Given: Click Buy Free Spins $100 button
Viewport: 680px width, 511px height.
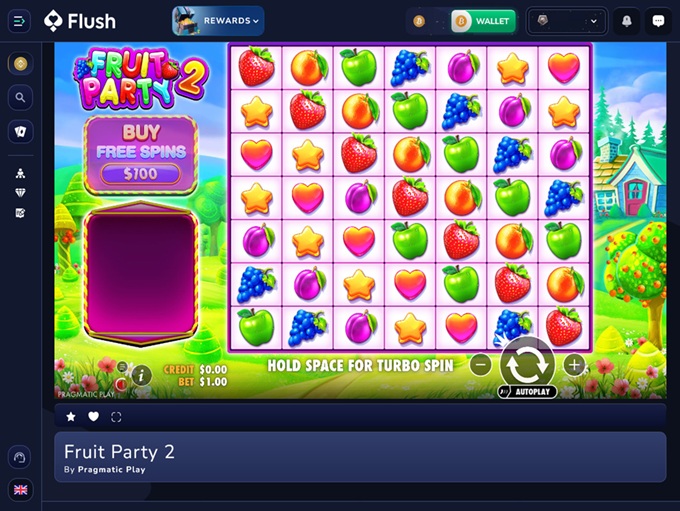Looking at the screenshot, I should pyautogui.click(x=141, y=155).
